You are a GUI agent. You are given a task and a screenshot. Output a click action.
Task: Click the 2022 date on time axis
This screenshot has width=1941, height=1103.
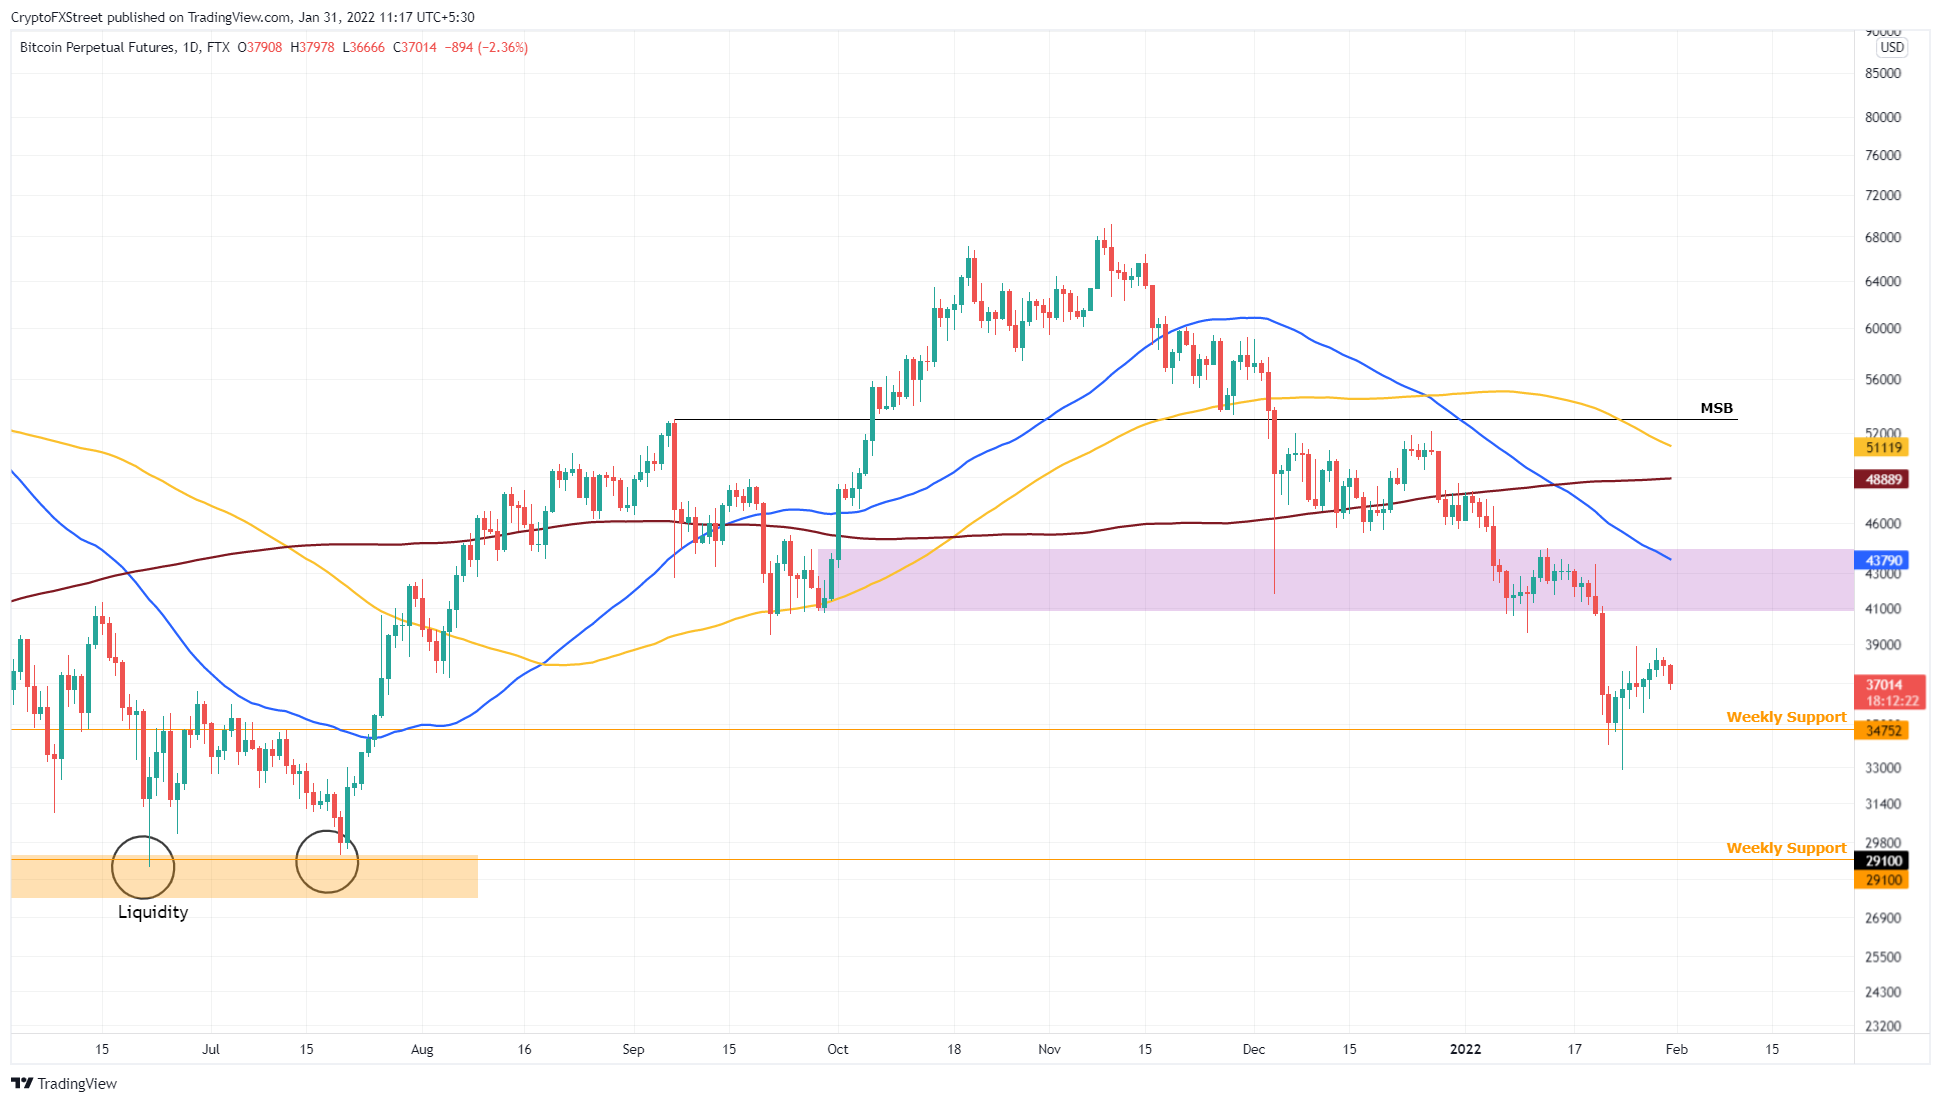(1465, 1049)
